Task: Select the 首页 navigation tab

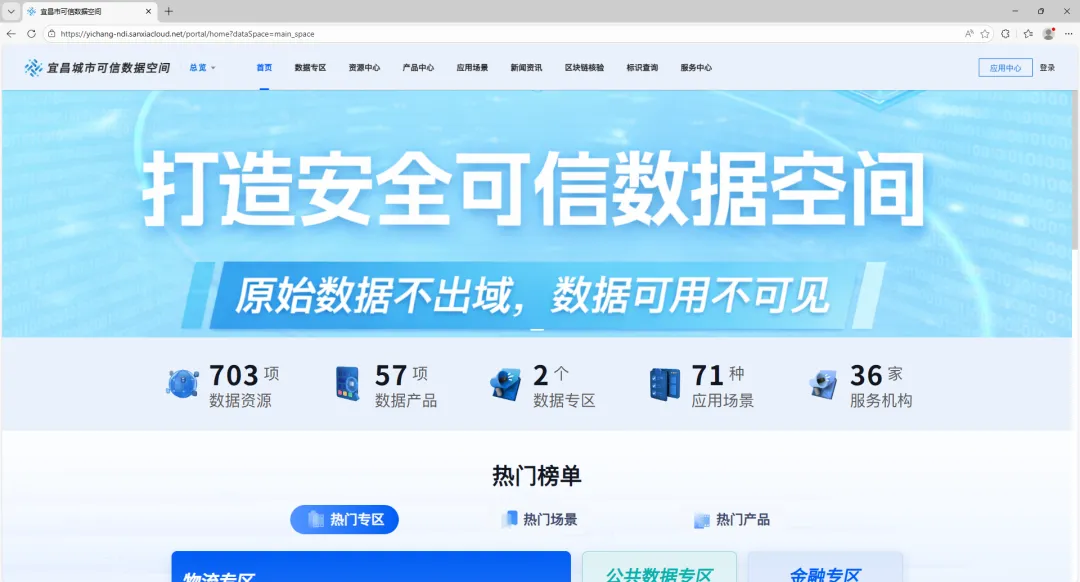Action: (x=263, y=67)
